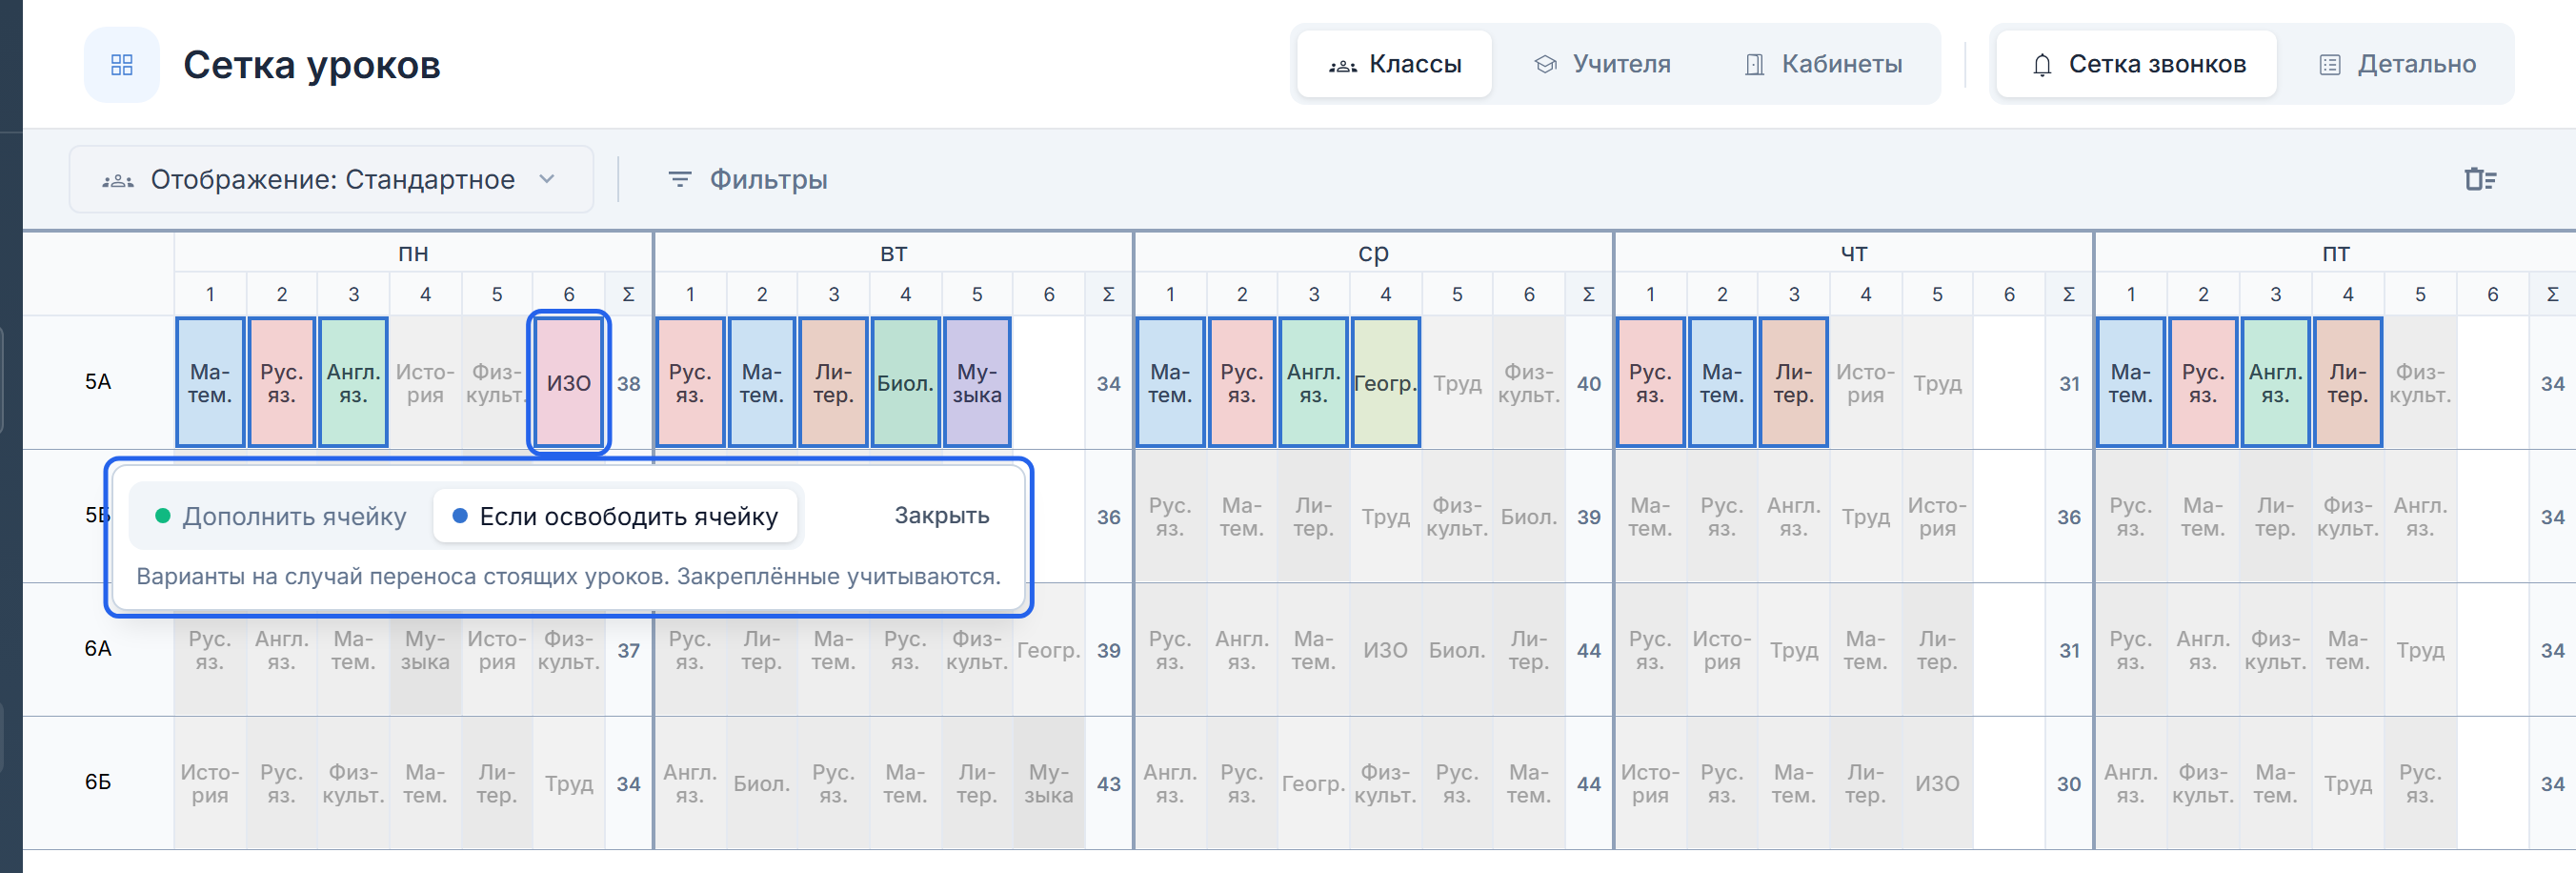Select highlighted ИЗО cell for 5А Monday

tap(569, 382)
